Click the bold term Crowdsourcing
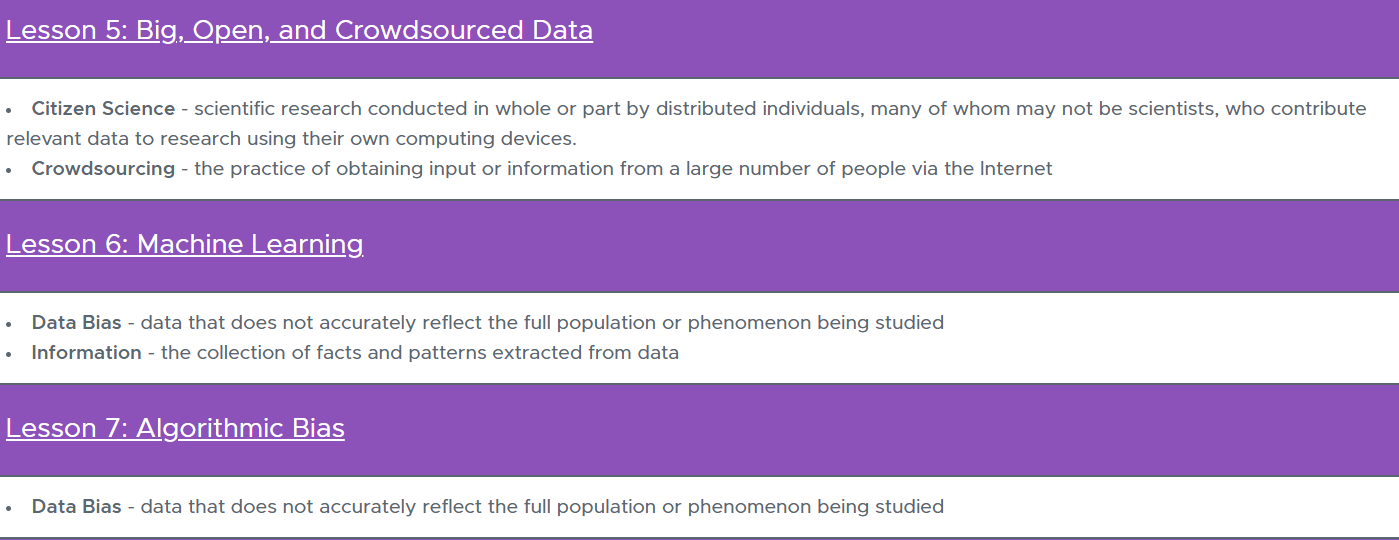The height and width of the screenshot is (540, 1399). pyautogui.click(x=103, y=168)
